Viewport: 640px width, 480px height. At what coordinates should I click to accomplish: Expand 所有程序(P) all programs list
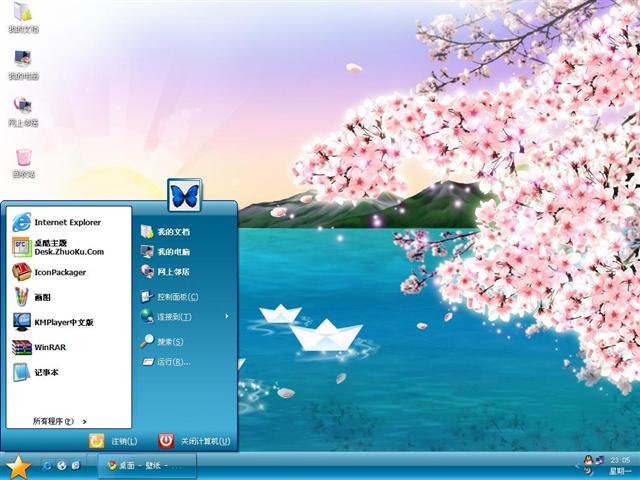[60, 421]
